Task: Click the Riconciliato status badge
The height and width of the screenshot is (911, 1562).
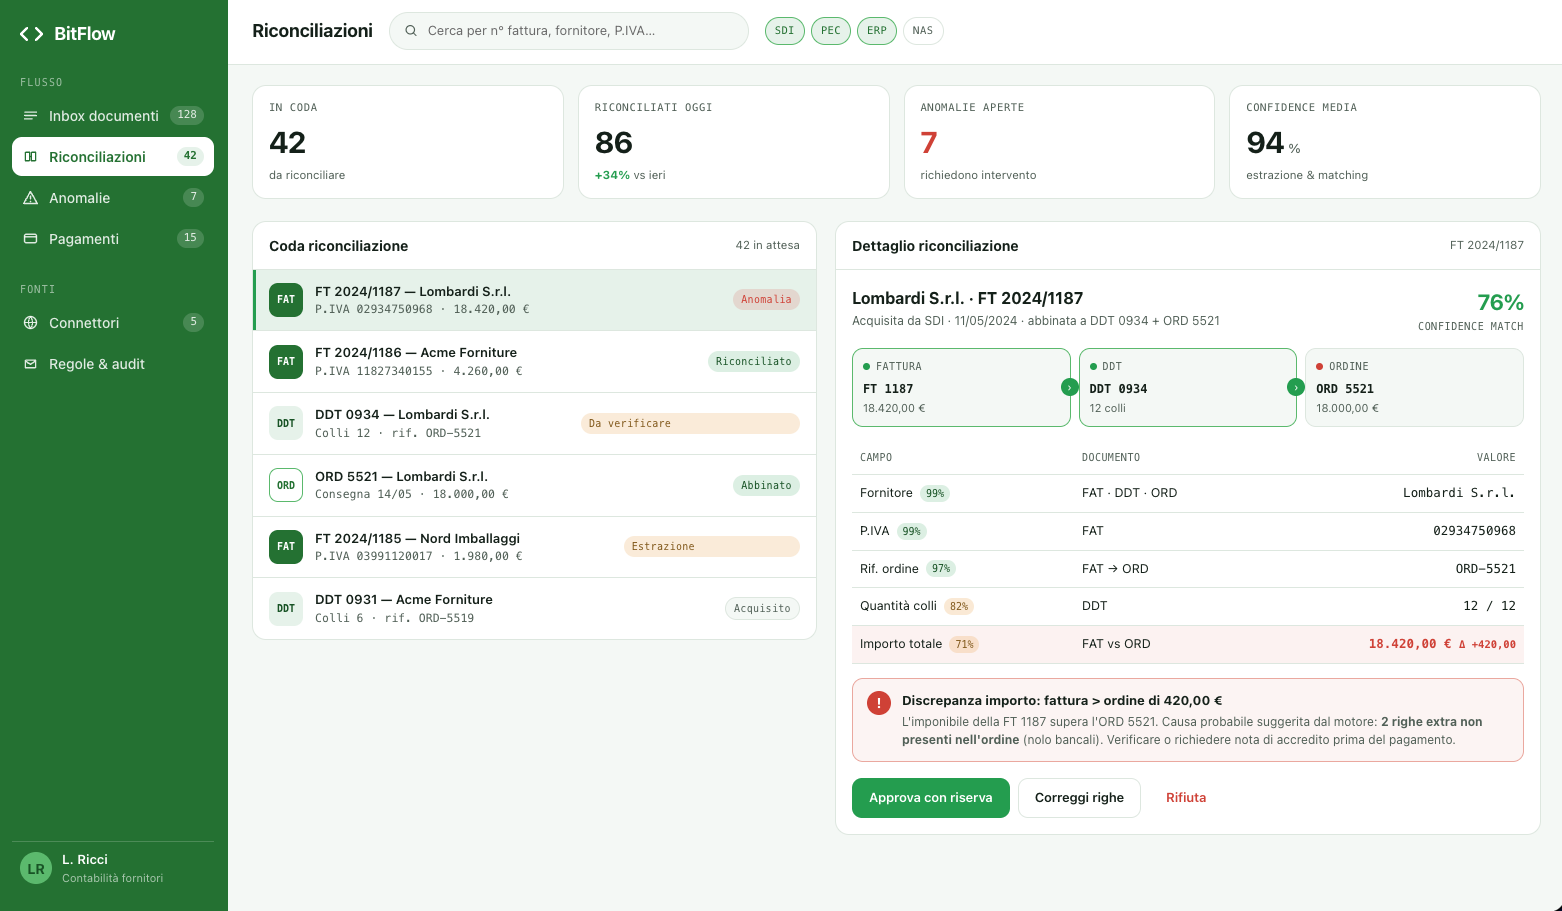Action: coord(754,362)
